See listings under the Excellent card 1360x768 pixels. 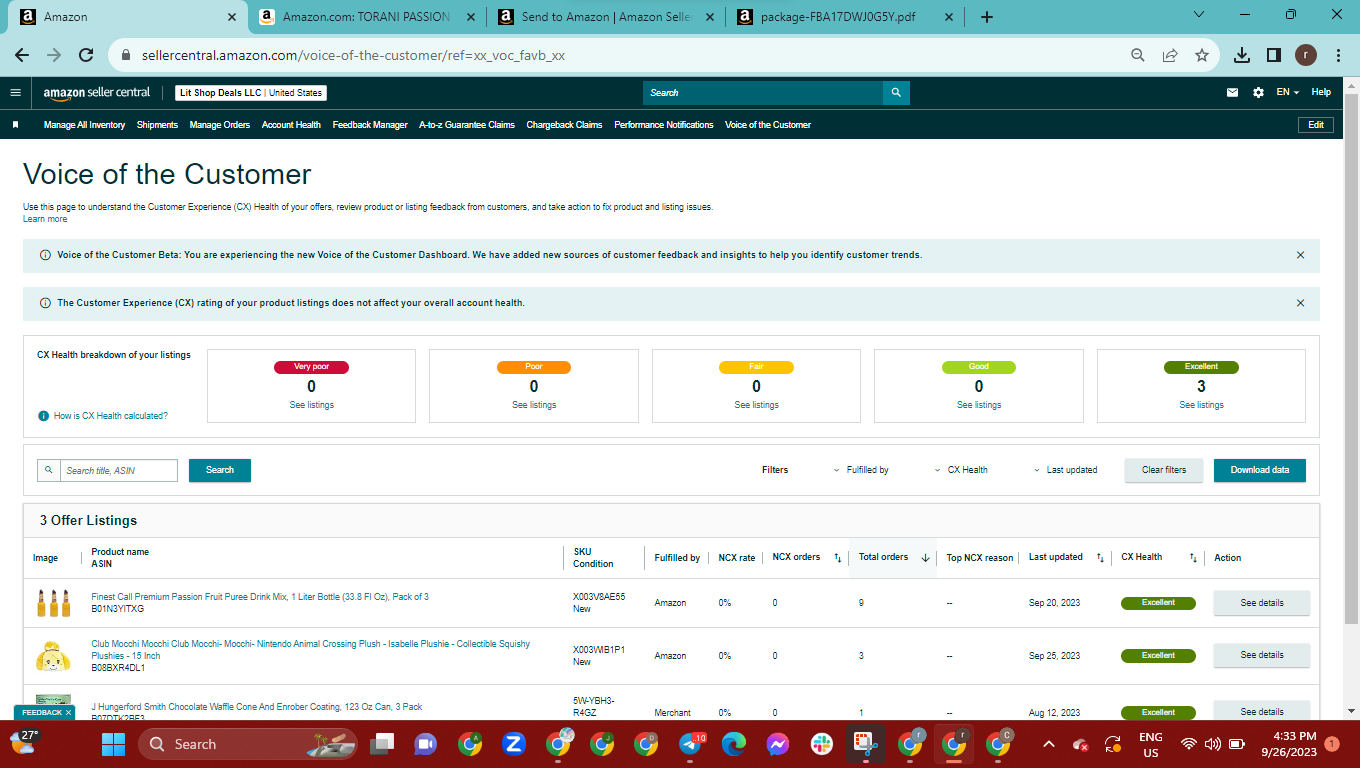(1201, 405)
